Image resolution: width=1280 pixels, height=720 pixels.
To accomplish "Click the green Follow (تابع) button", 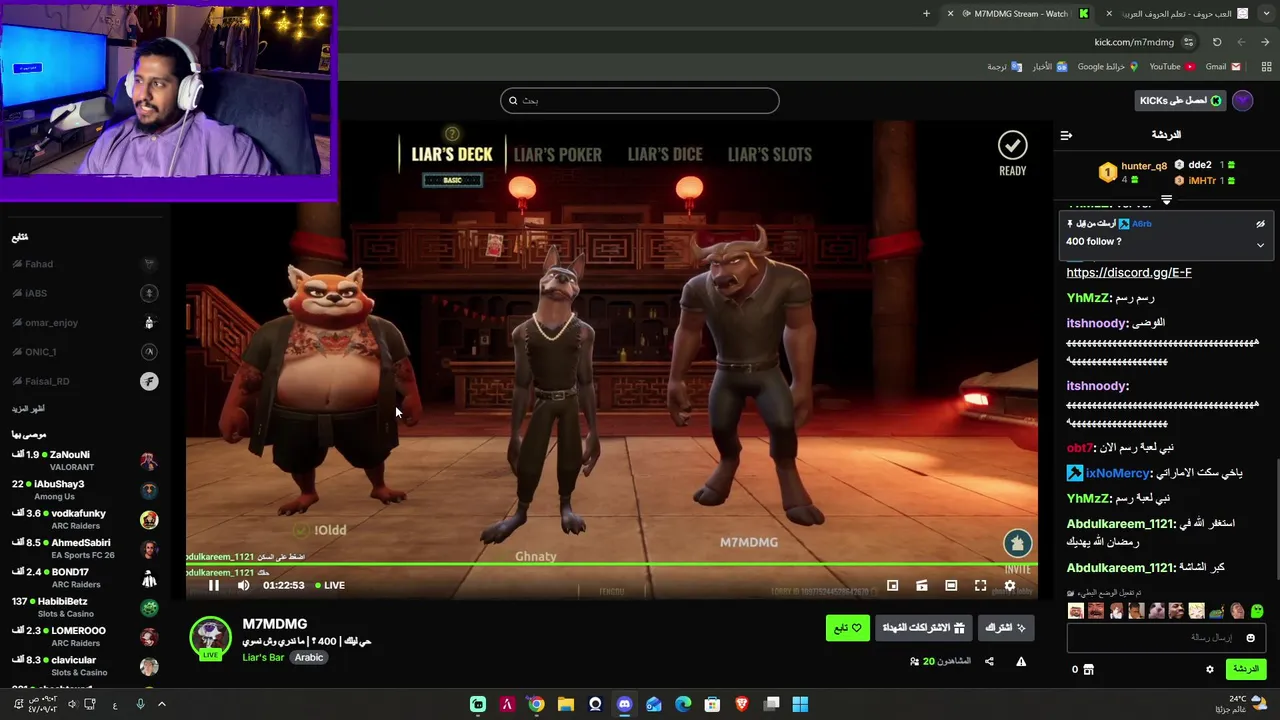I will point(848,628).
